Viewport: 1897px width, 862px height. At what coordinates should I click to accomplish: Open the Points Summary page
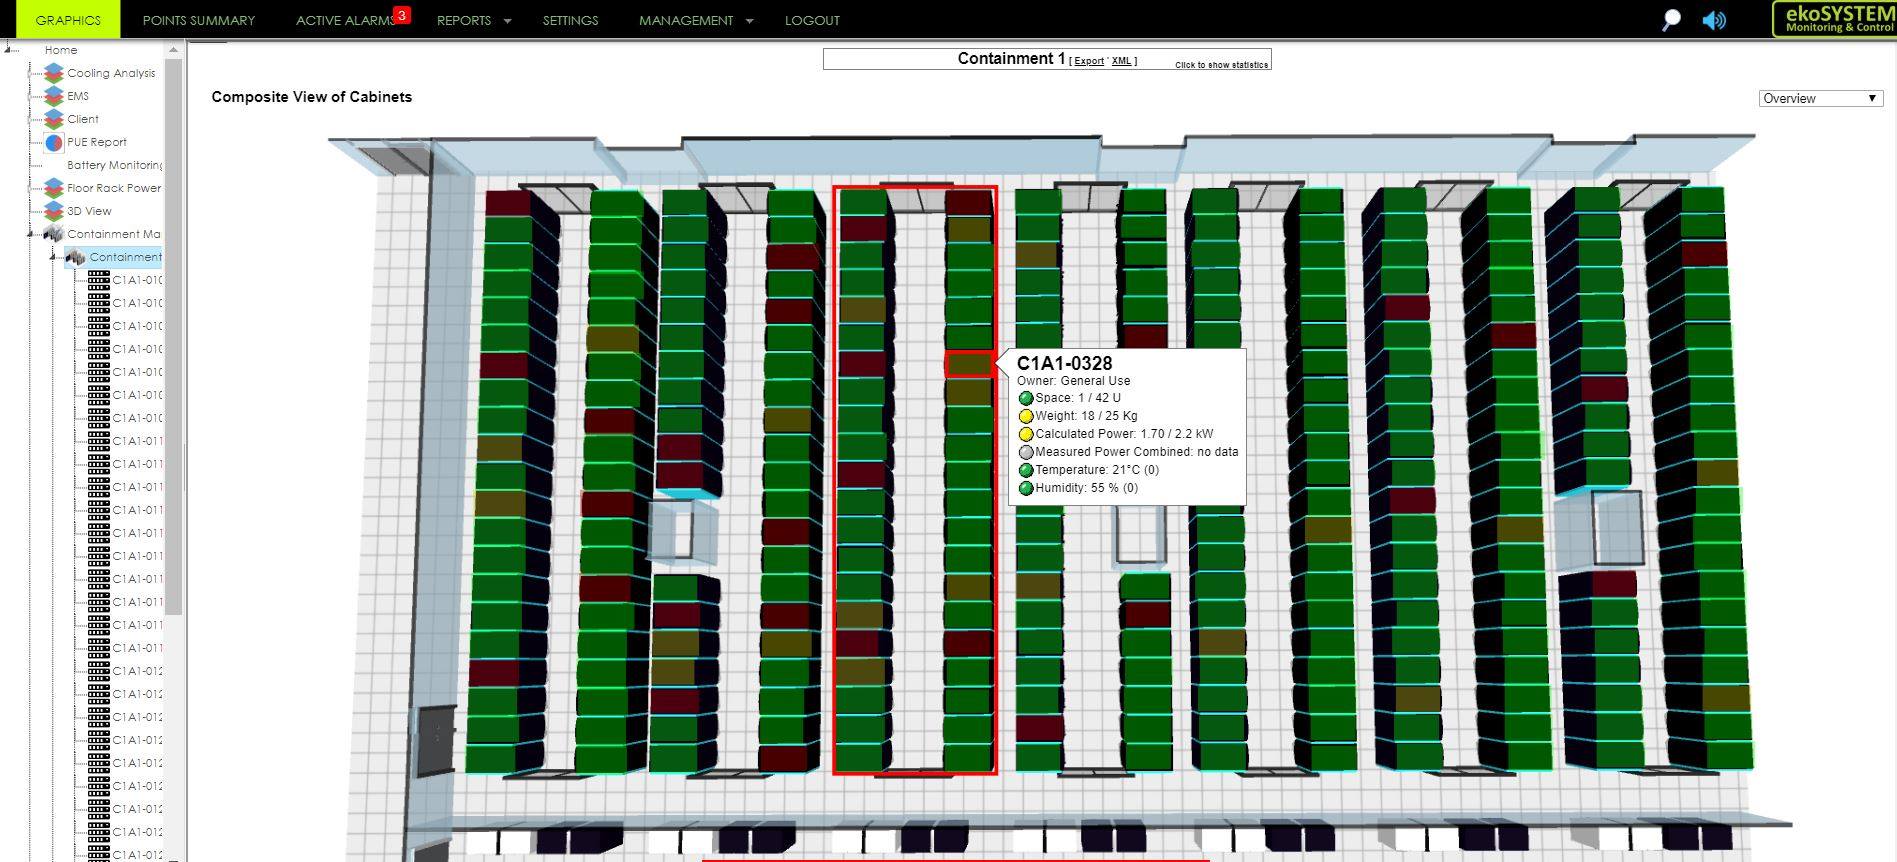199,20
